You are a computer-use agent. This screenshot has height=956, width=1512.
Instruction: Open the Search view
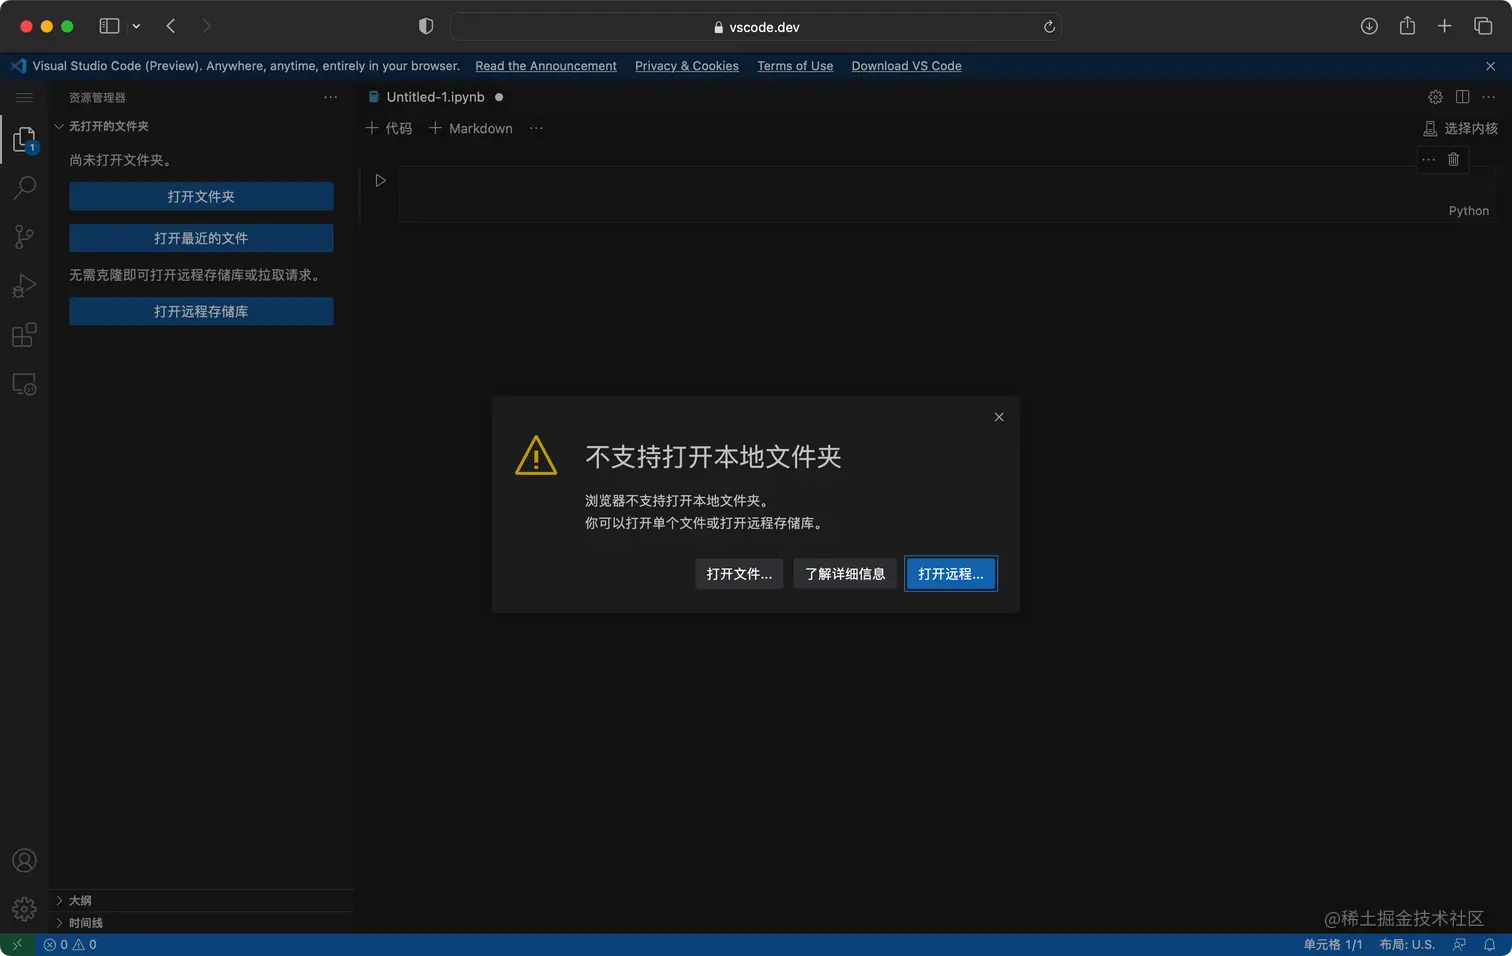(x=24, y=188)
